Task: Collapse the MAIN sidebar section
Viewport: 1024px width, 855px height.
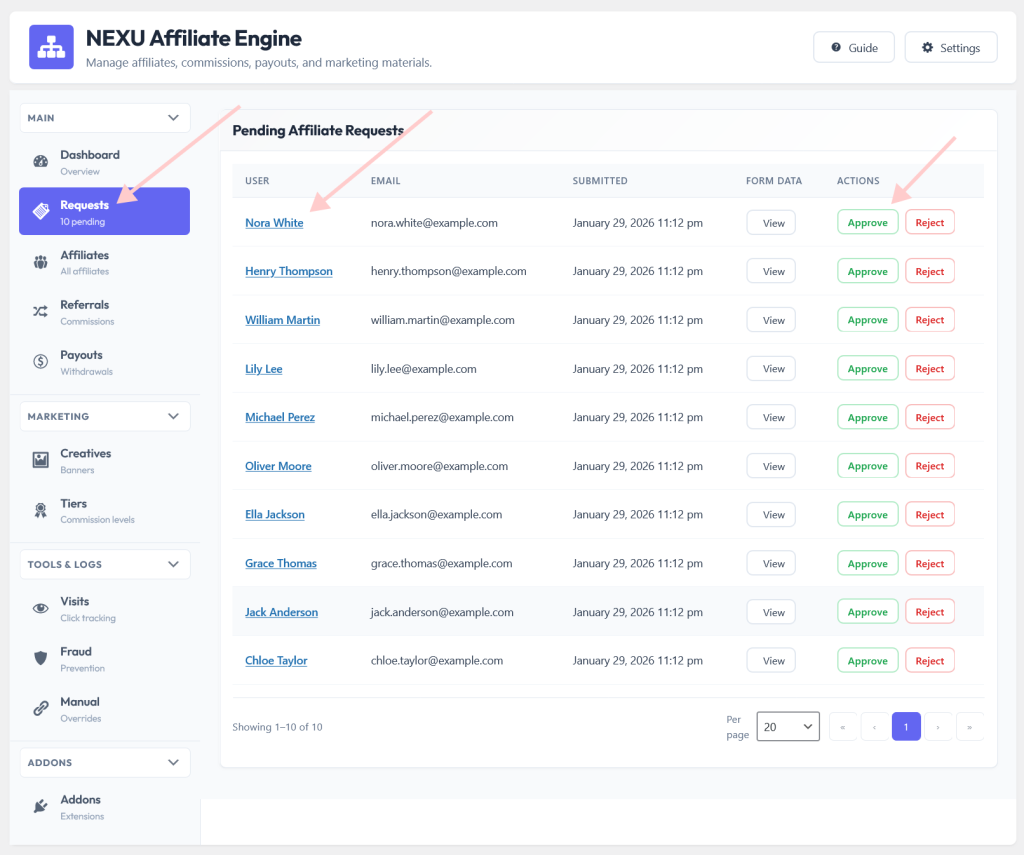Action: (x=173, y=118)
